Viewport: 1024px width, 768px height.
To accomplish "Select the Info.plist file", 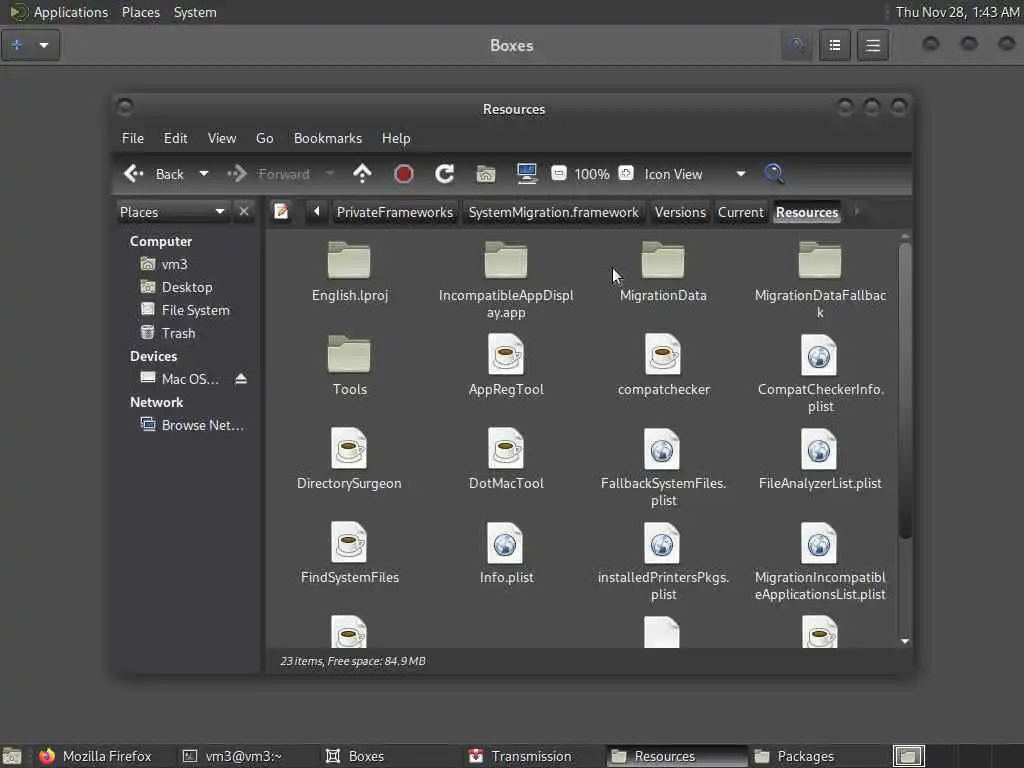I will [506, 554].
